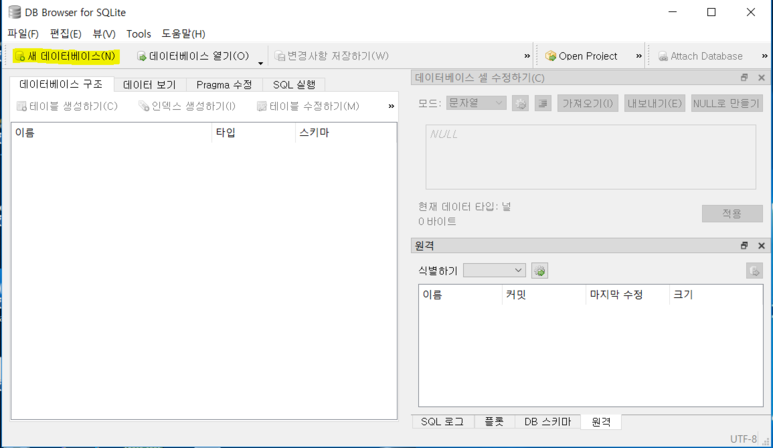Click the 적용 button
The width and height of the screenshot is (773, 448).
point(732,213)
